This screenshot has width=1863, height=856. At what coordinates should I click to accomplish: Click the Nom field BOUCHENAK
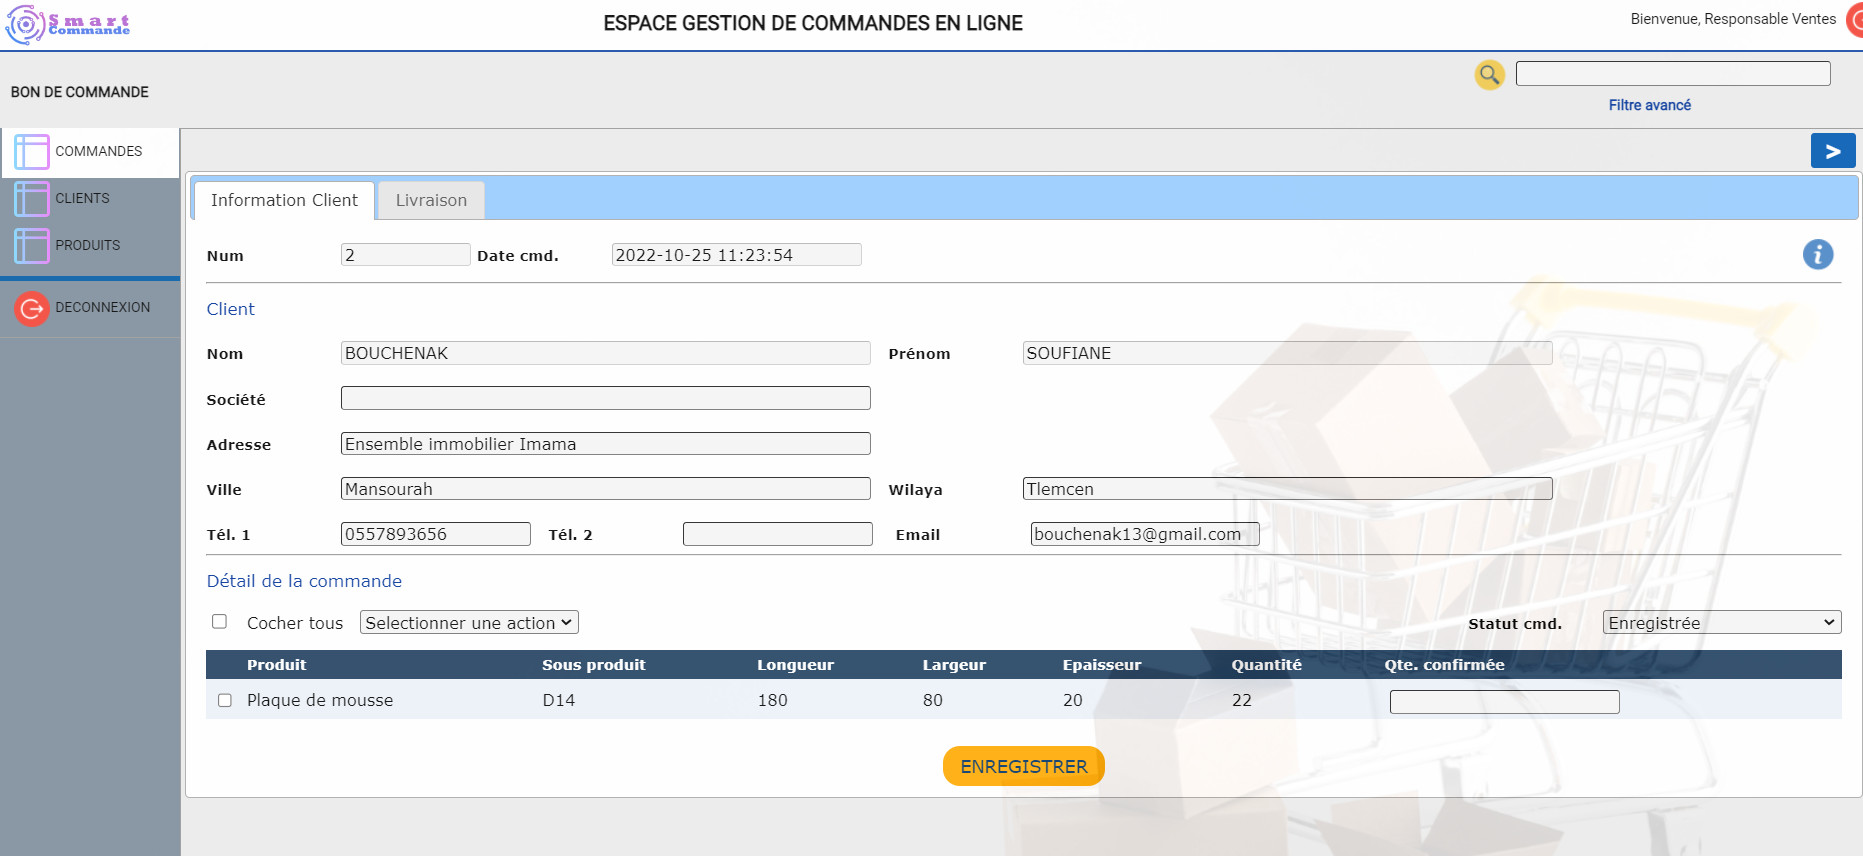click(605, 353)
